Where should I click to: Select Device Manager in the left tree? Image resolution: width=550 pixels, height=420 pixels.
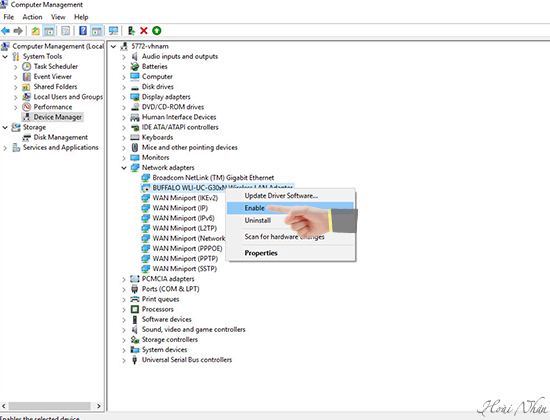point(58,117)
